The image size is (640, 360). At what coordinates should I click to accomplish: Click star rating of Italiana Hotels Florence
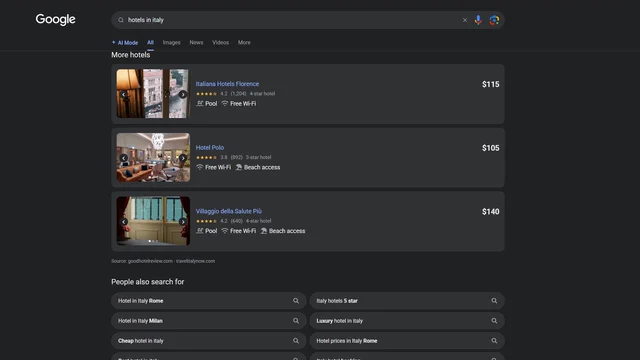[207, 94]
